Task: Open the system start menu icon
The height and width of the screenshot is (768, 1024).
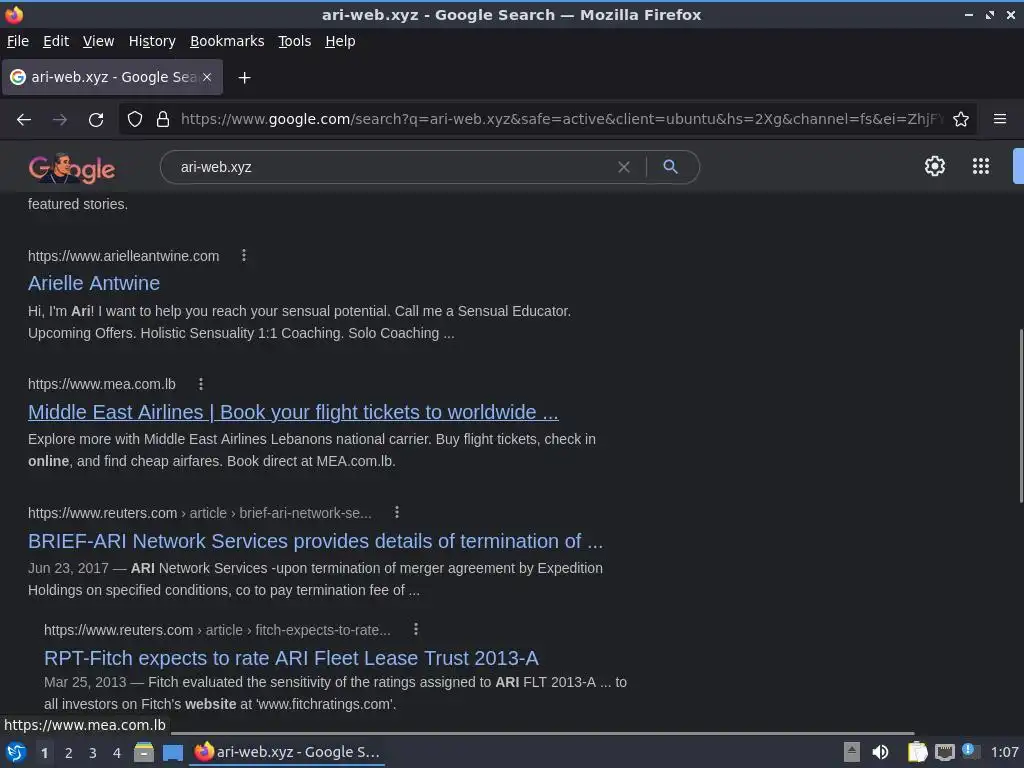Action: [16, 752]
